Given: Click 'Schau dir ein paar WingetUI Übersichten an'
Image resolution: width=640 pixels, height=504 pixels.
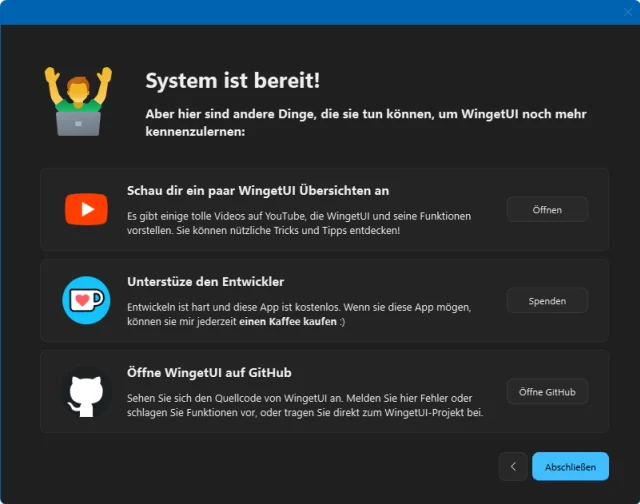Looking at the screenshot, I should click(x=258, y=191).
